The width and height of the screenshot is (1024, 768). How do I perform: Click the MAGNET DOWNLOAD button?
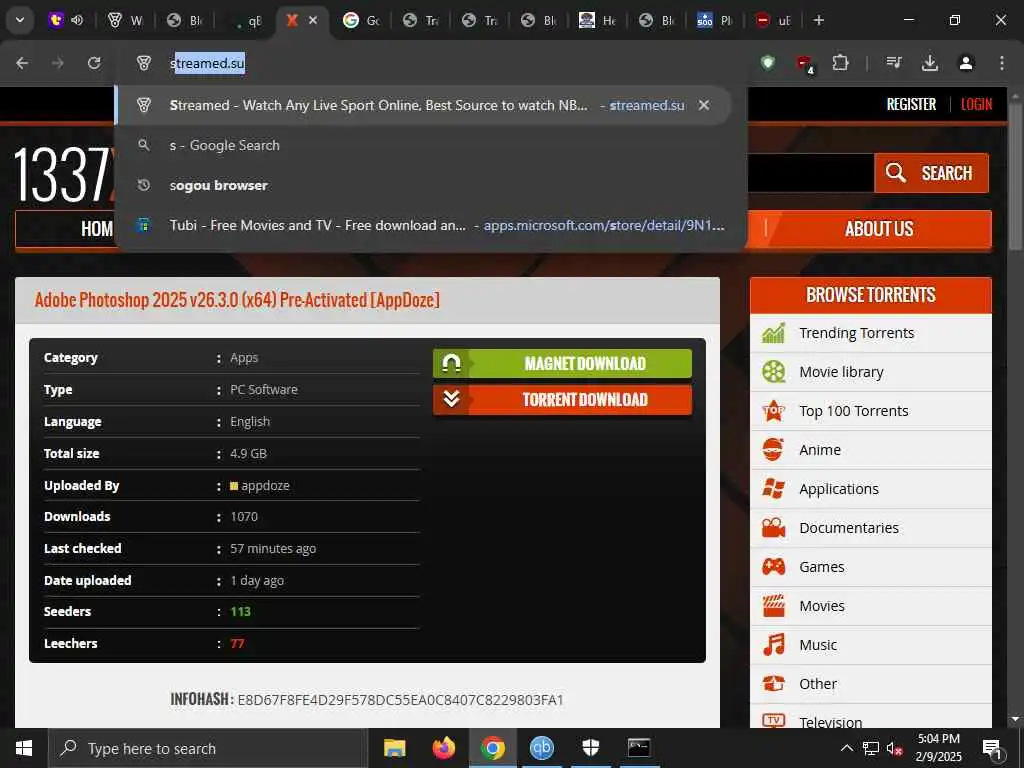tap(562, 364)
